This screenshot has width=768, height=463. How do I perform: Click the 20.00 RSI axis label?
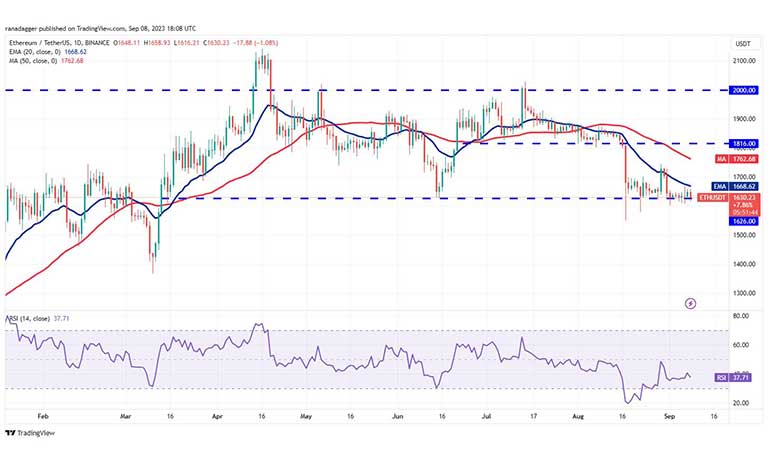point(741,403)
